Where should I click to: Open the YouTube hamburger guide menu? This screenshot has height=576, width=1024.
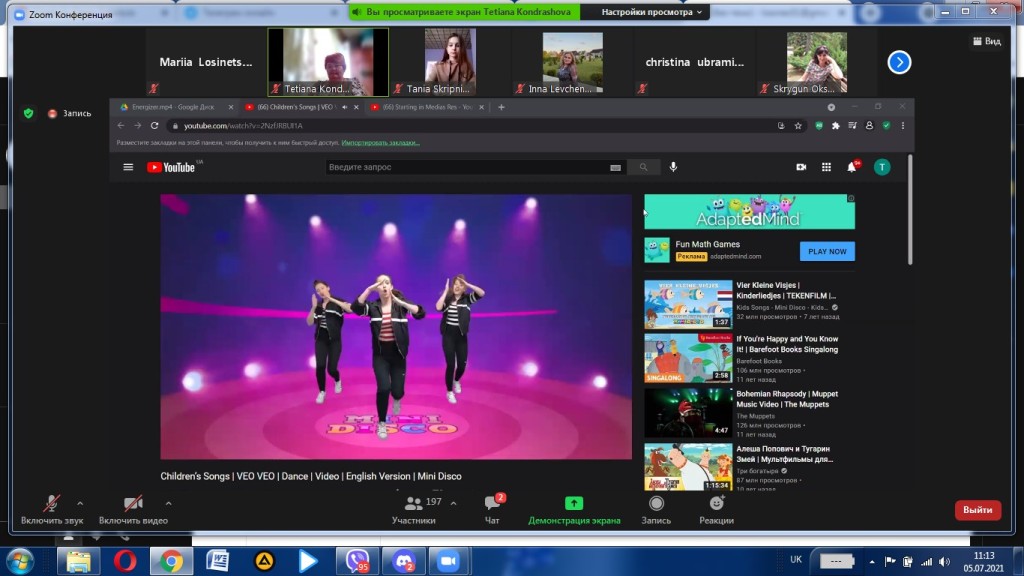pos(128,167)
